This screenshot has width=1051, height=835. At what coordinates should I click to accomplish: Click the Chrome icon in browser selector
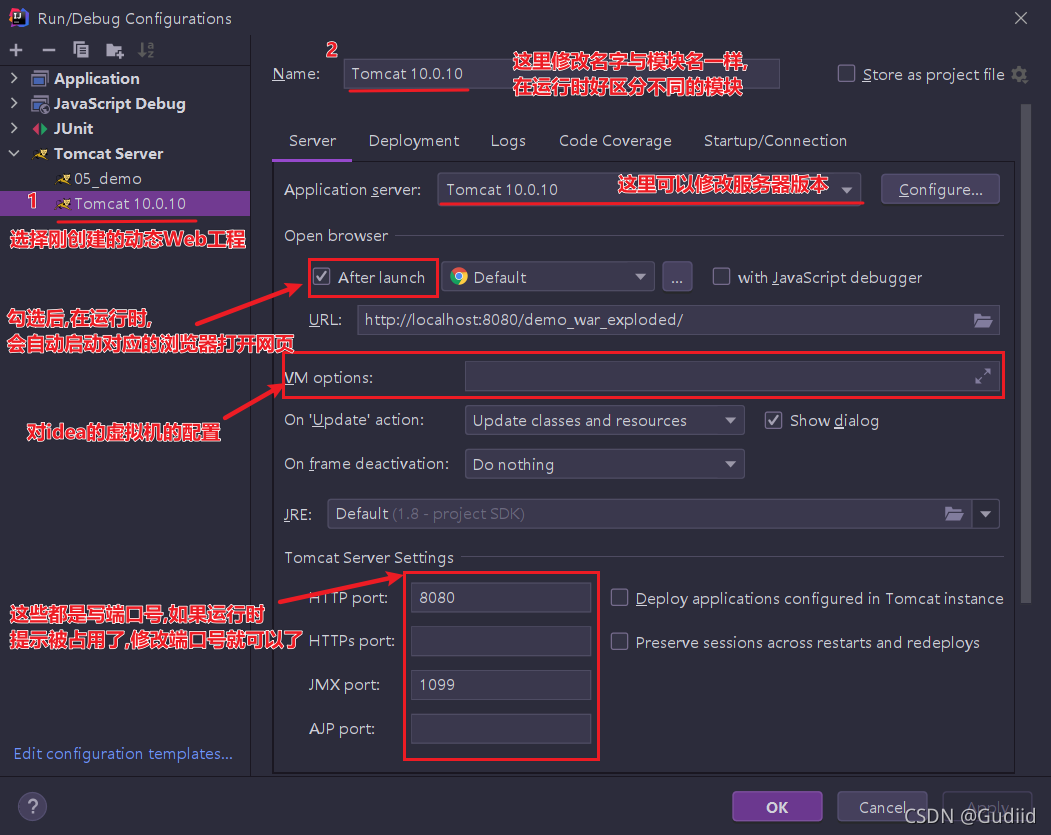(459, 277)
